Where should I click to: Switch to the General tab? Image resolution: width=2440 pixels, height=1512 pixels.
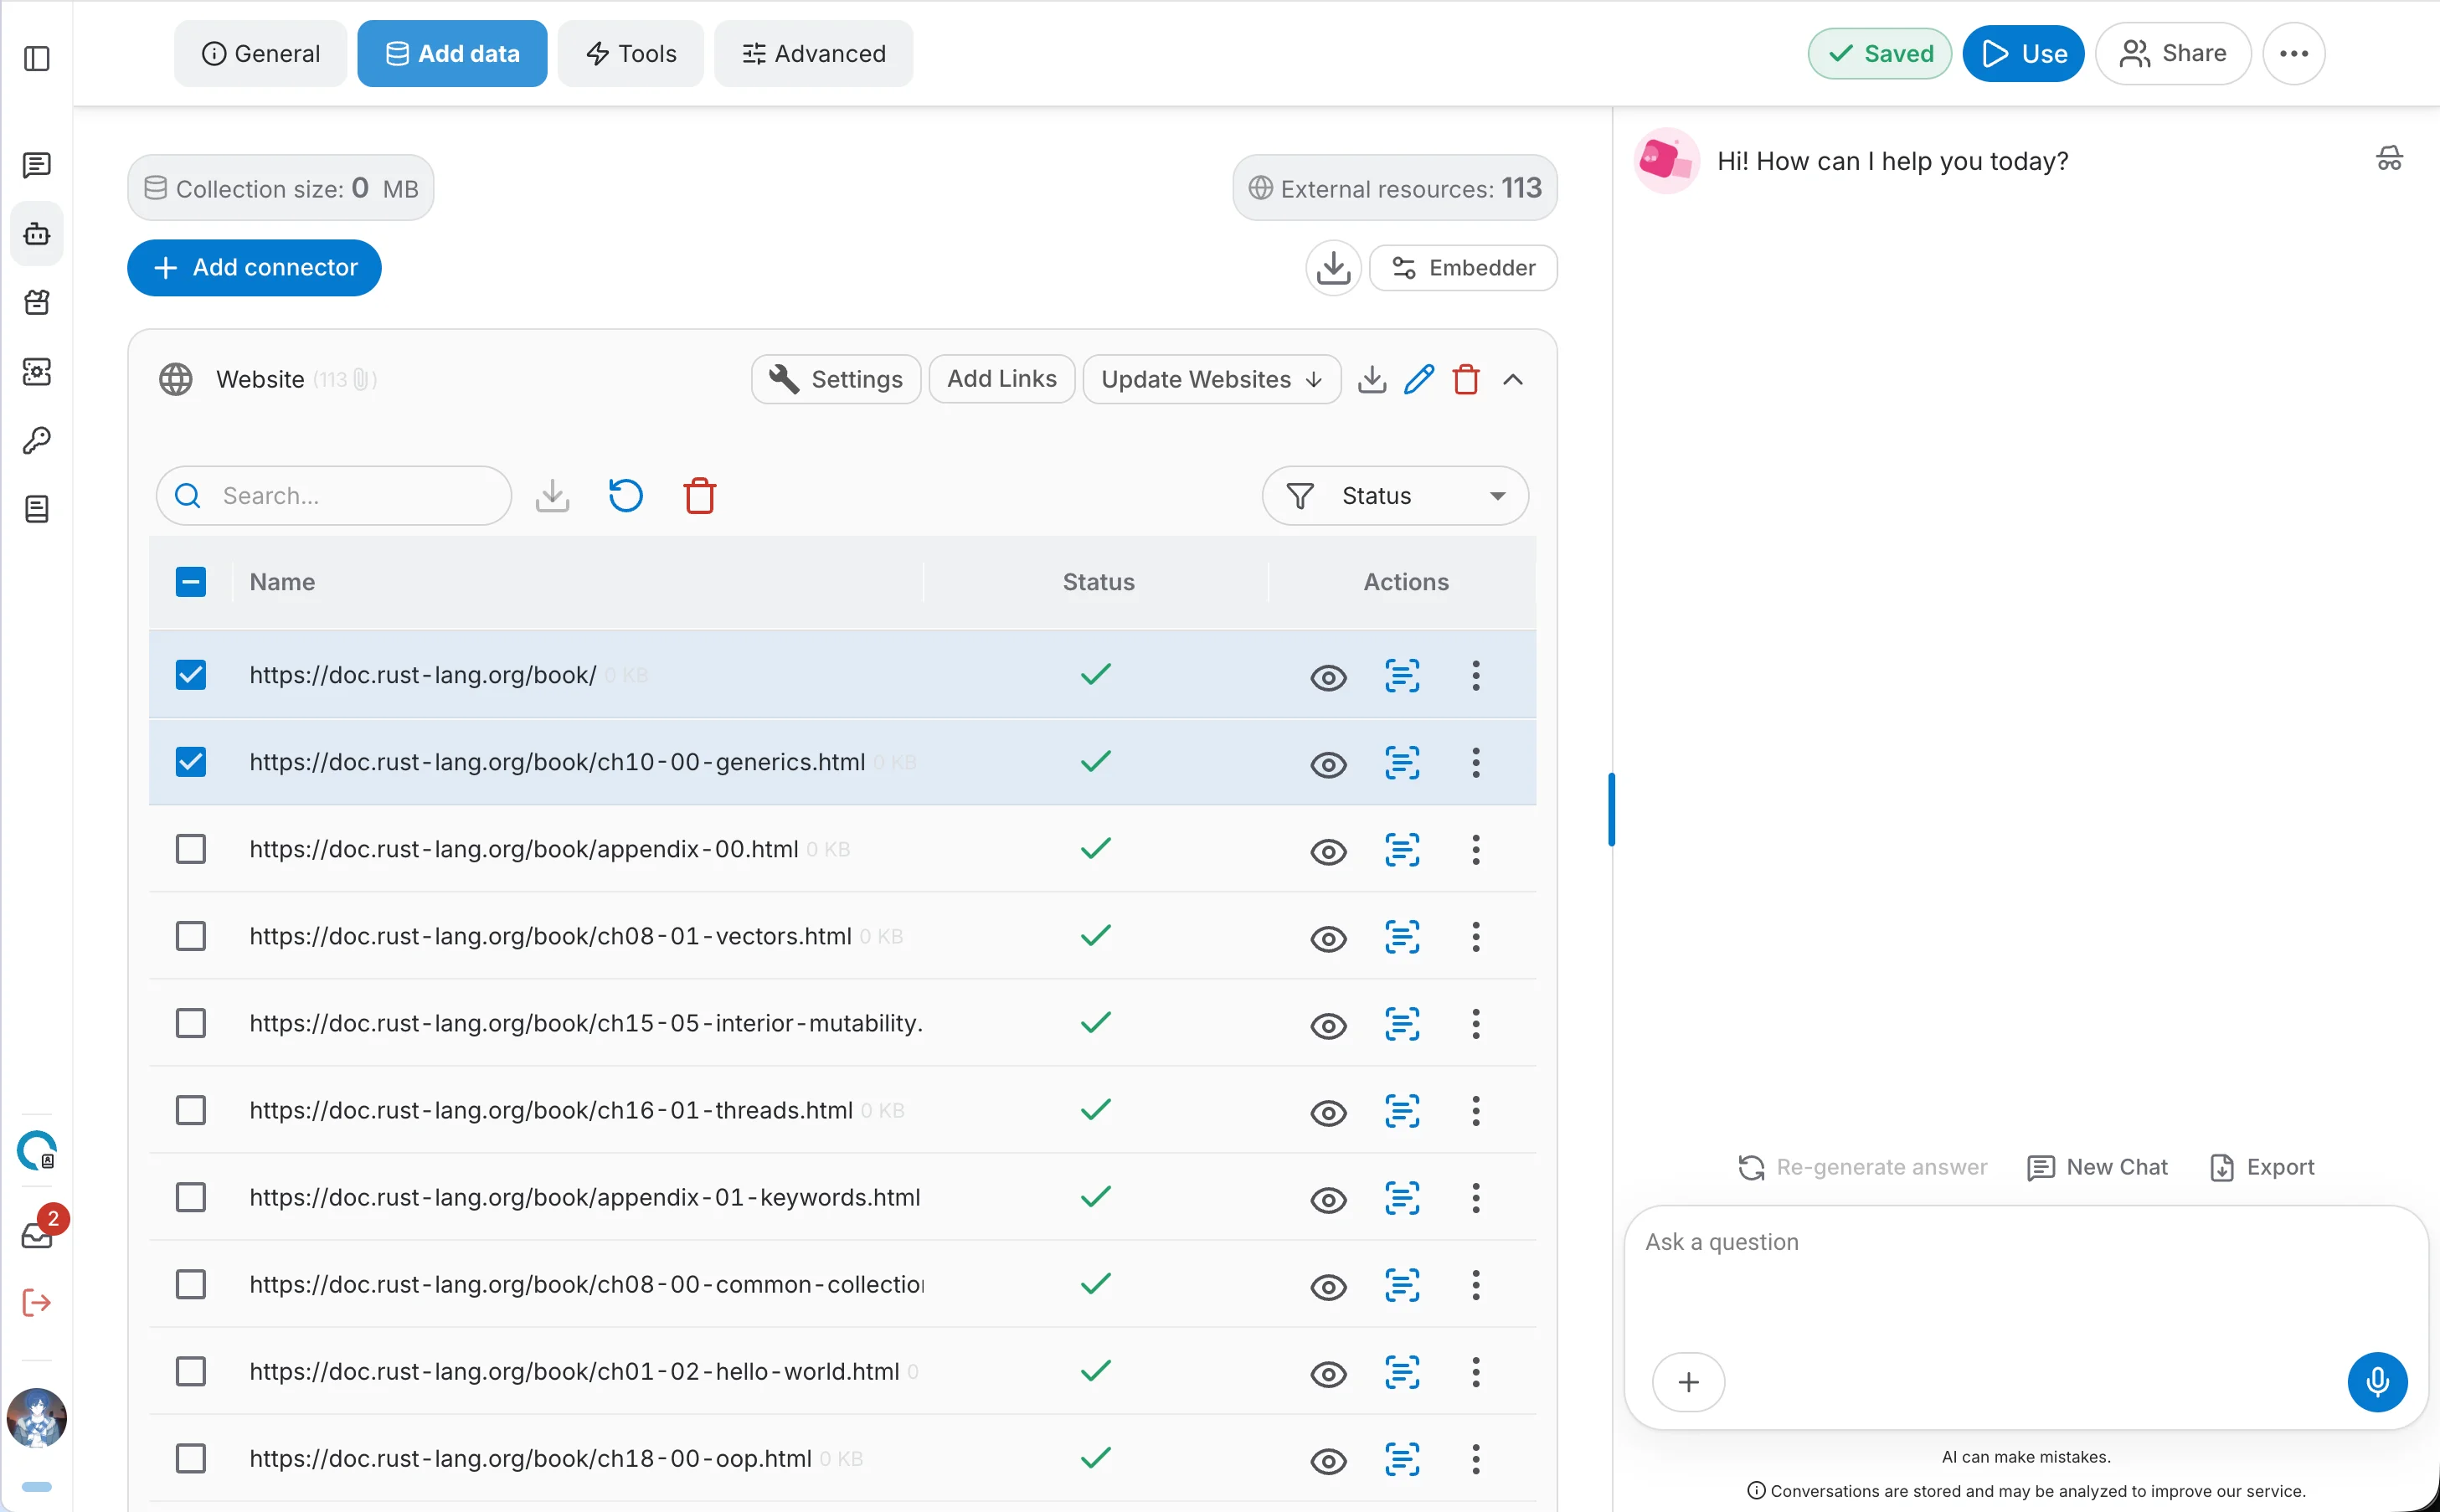(x=261, y=53)
